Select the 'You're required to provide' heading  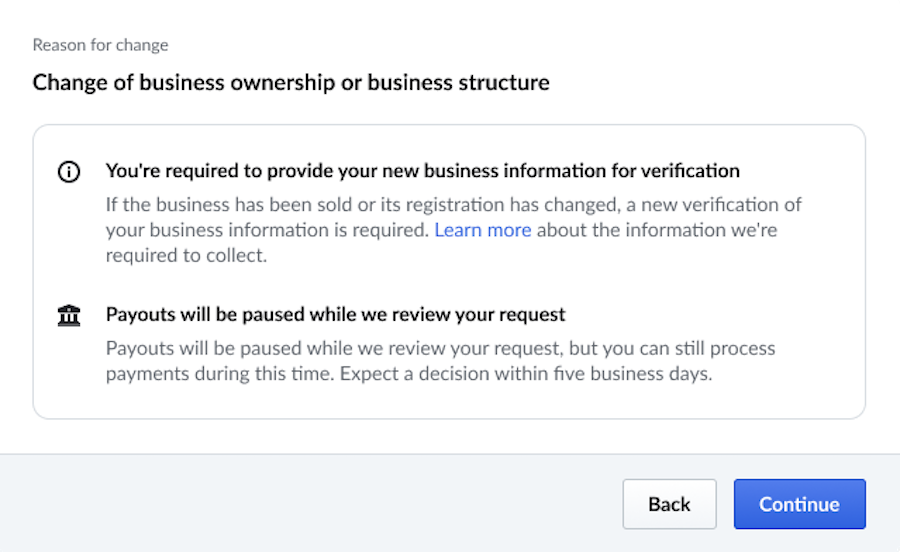pyautogui.click(x=422, y=171)
